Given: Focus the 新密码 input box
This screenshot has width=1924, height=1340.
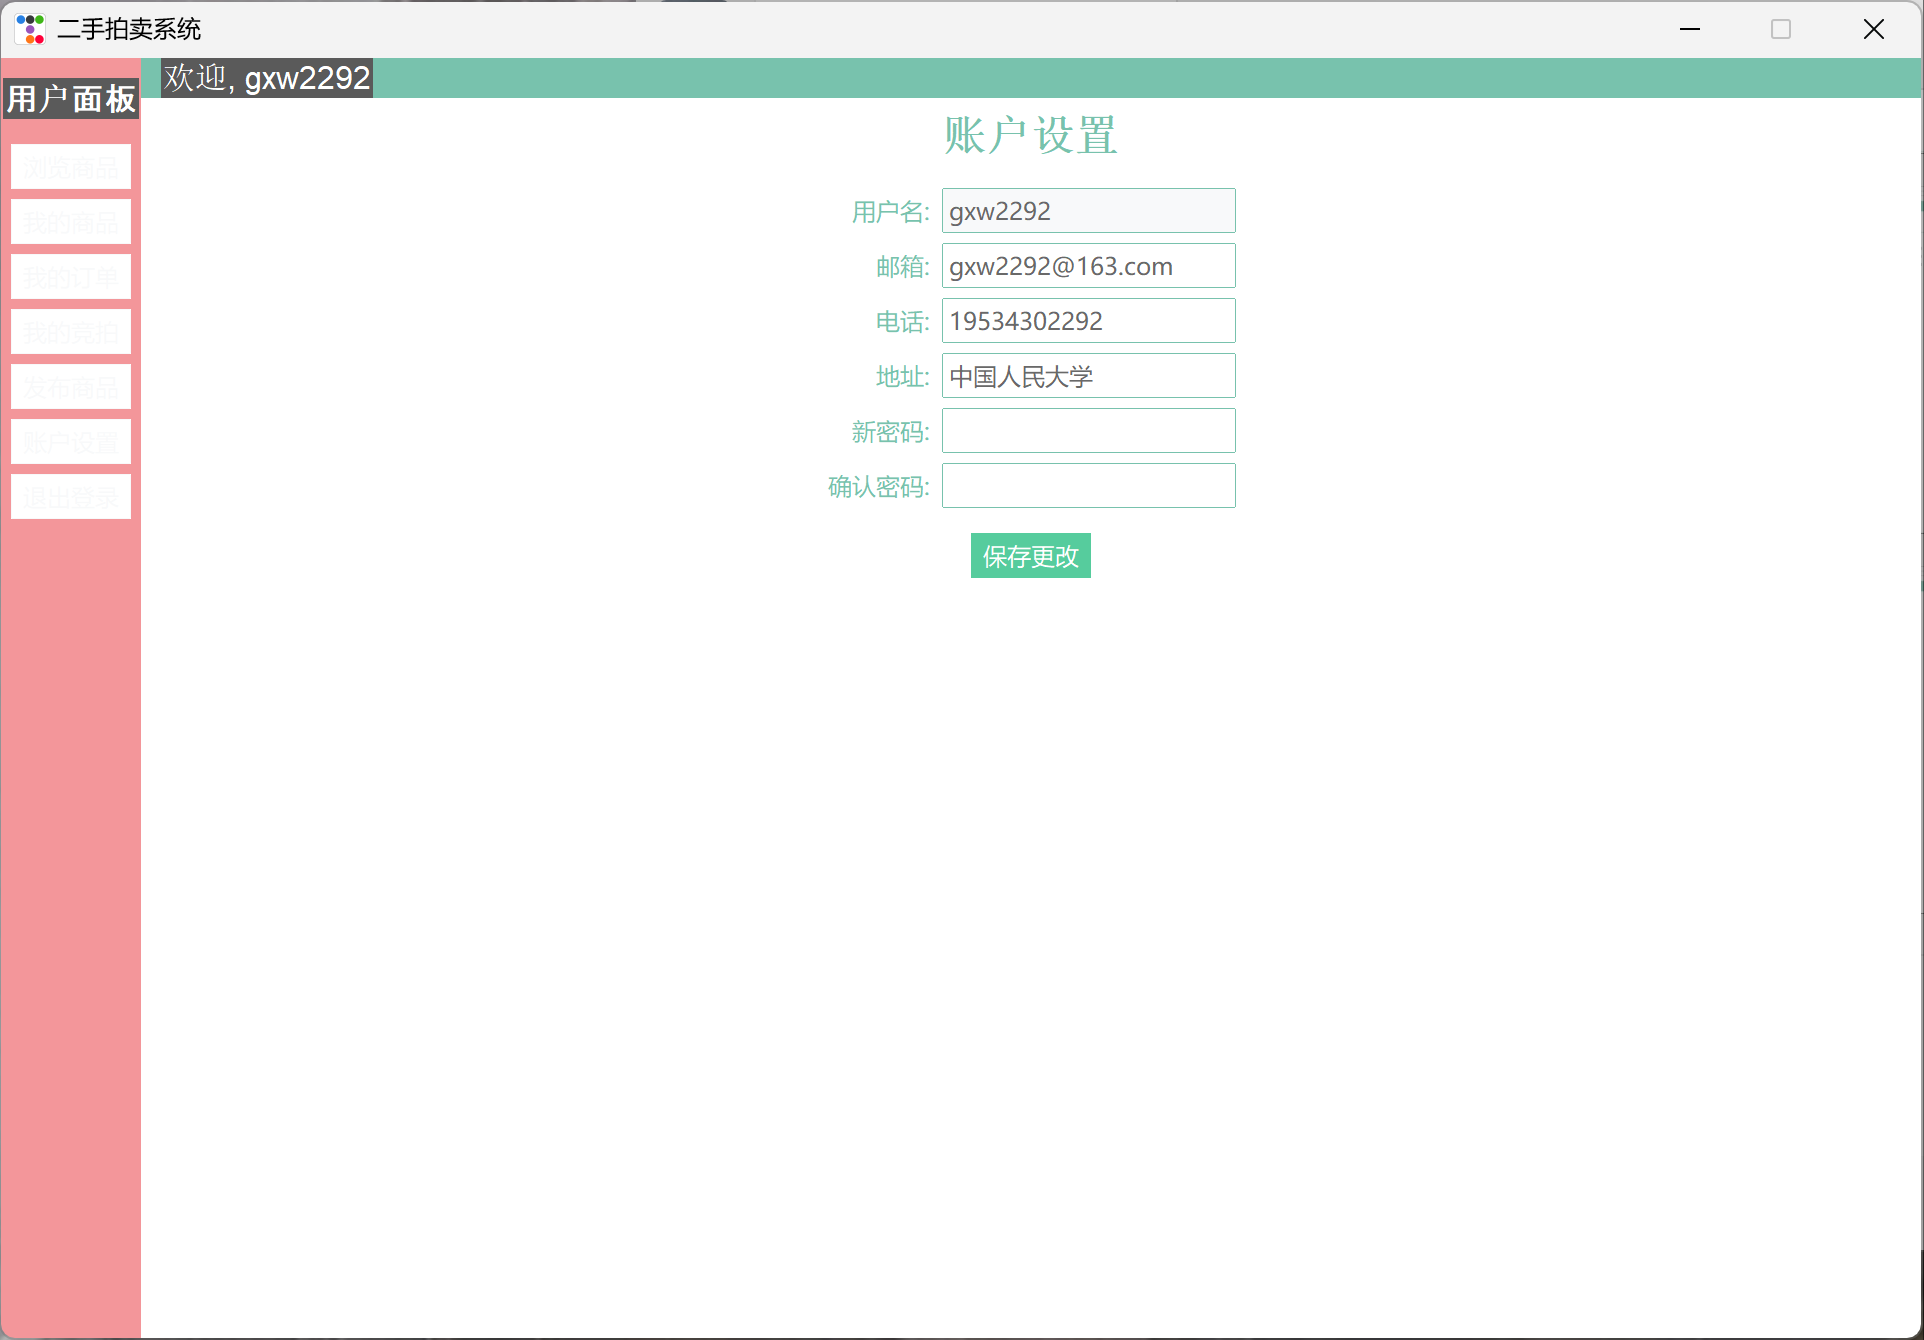Looking at the screenshot, I should pyautogui.click(x=1088, y=431).
